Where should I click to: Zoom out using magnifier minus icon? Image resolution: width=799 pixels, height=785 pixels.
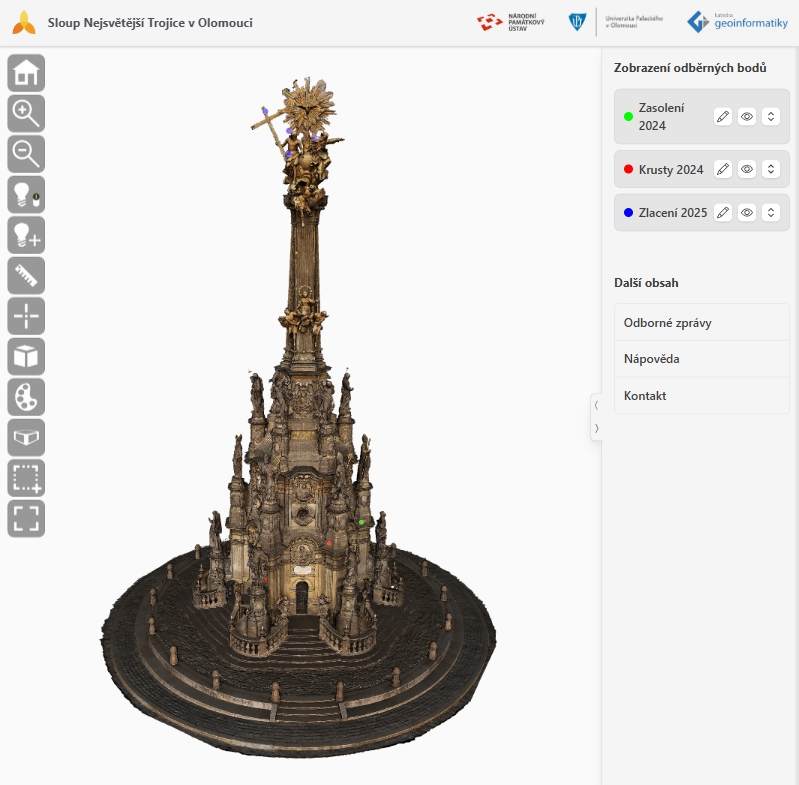[x=26, y=154]
